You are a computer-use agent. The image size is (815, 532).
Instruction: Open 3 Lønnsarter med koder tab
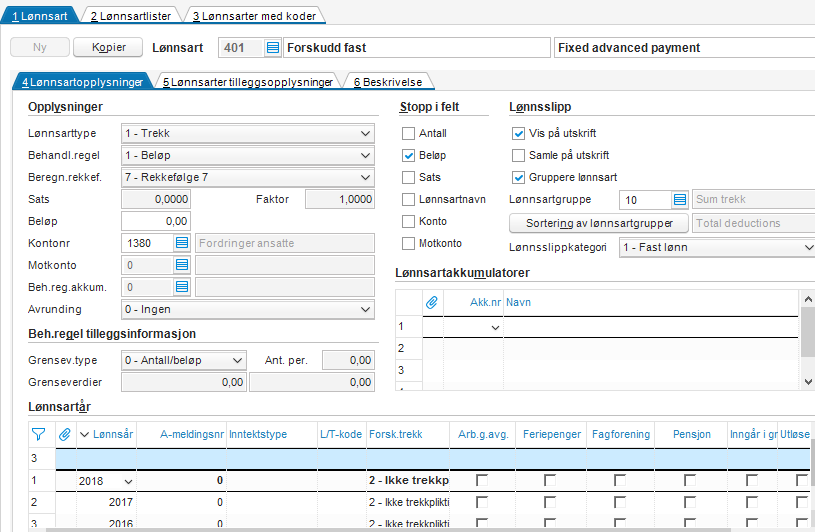[x=254, y=16]
